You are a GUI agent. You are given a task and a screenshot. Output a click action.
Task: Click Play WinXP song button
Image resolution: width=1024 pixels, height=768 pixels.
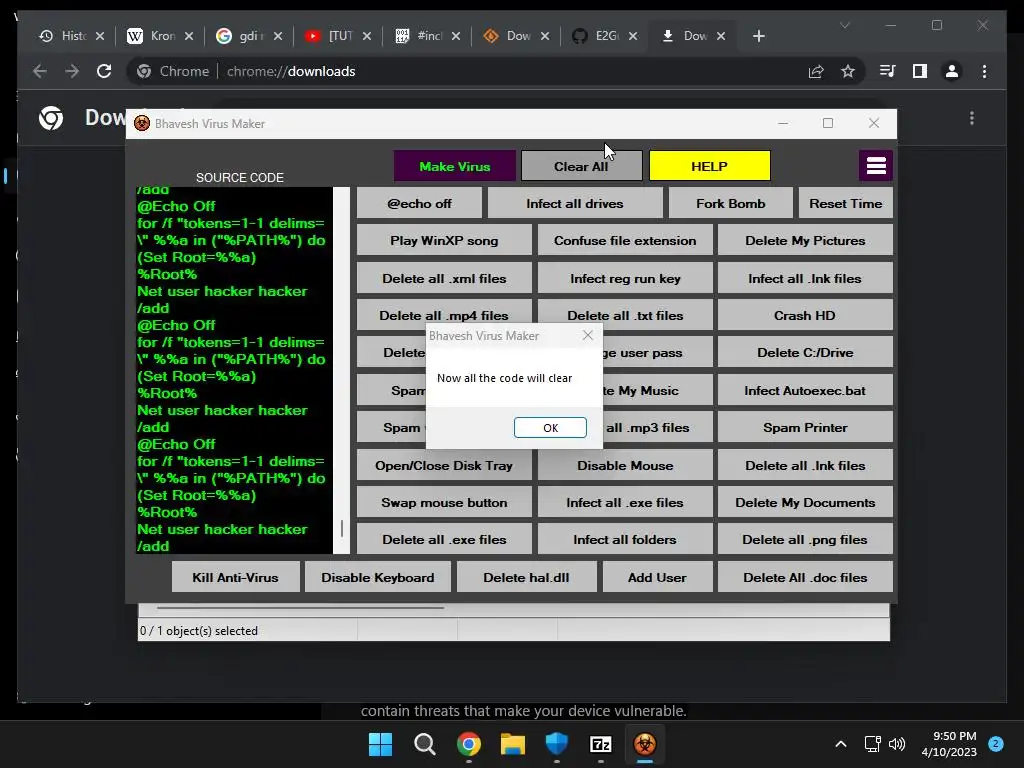click(444, 240)
